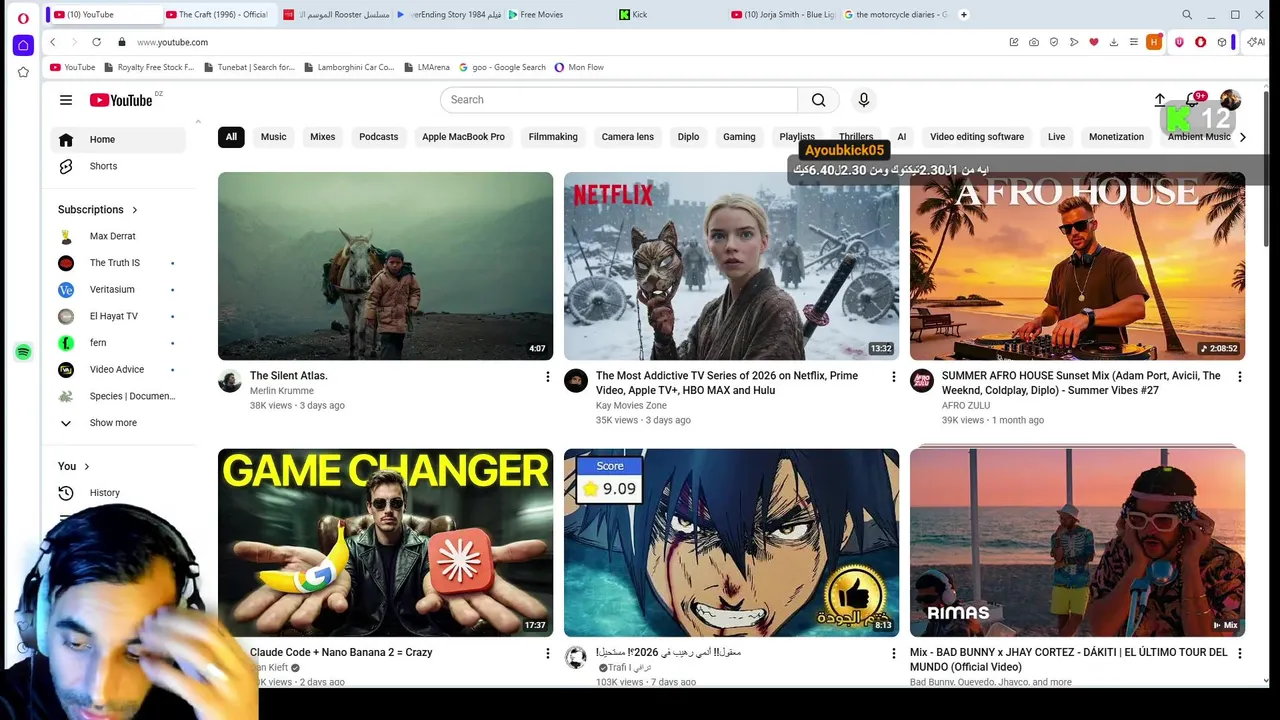
Task: Click the send arrow icon in address bar
Action: (x=1073, y=42)
